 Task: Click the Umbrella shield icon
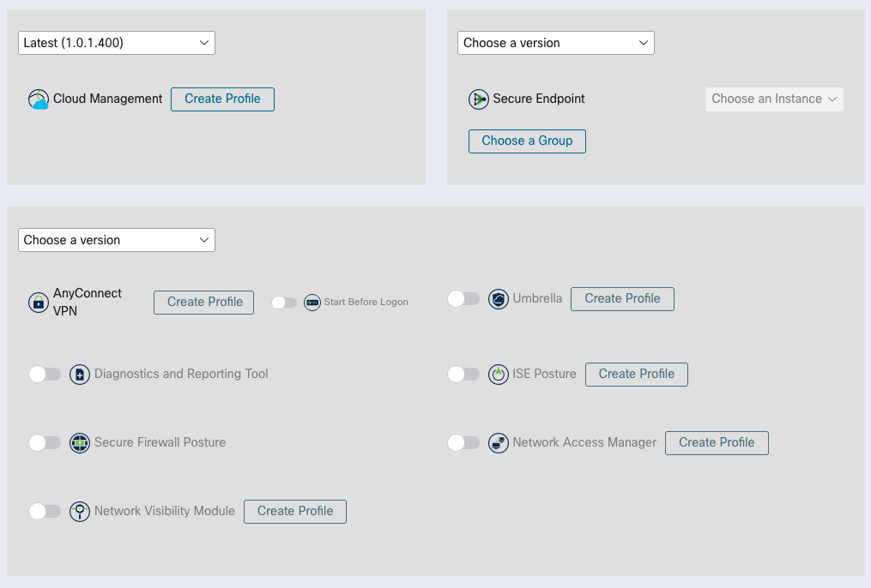(x=498, y=299)
